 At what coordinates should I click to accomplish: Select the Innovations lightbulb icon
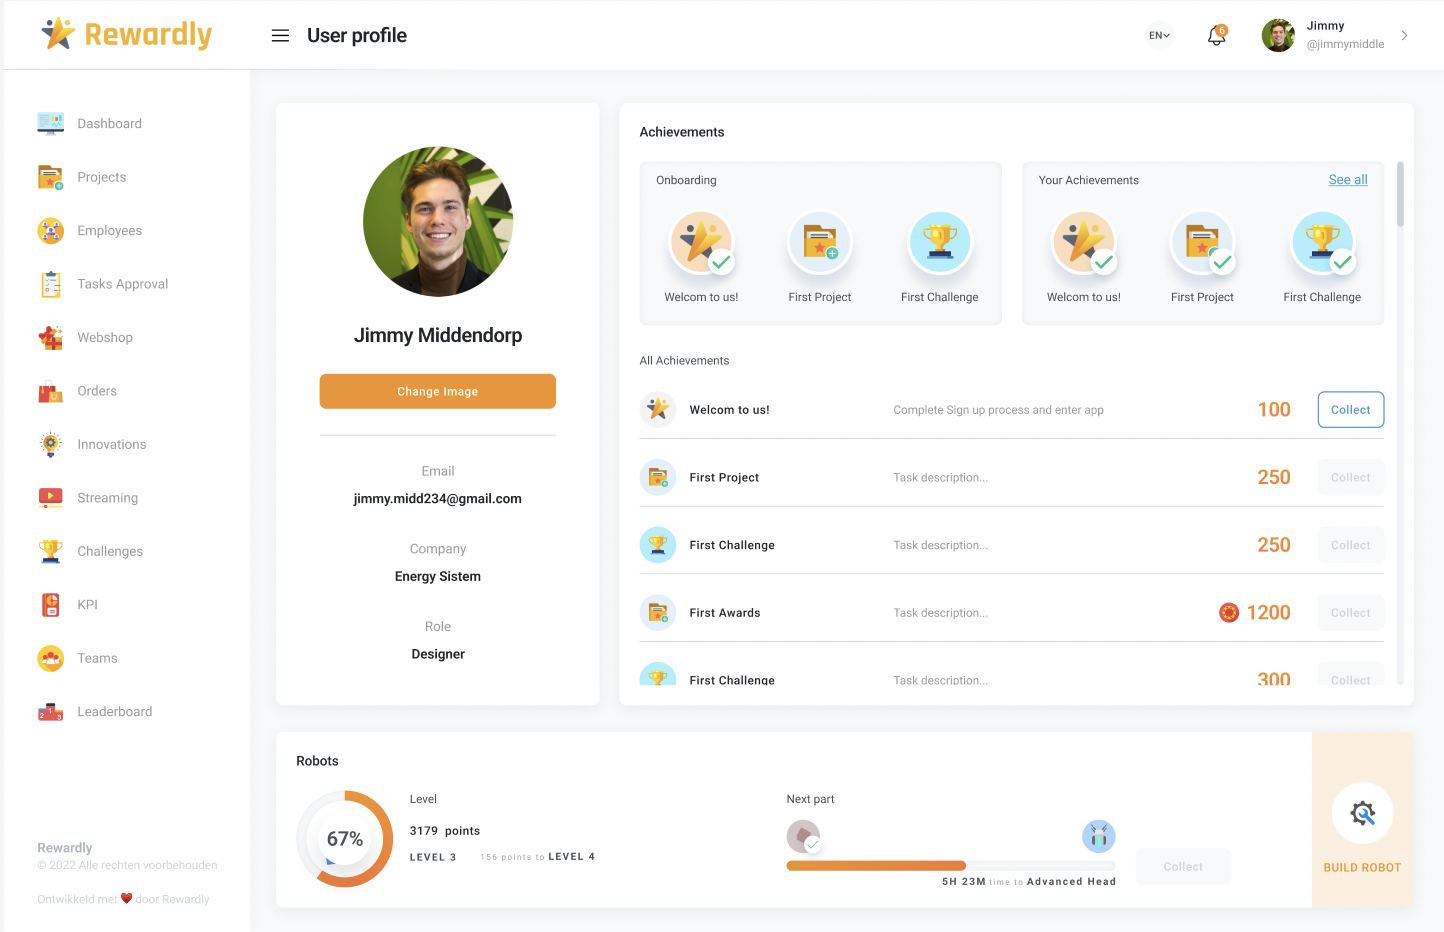click(x=50, y=445)
